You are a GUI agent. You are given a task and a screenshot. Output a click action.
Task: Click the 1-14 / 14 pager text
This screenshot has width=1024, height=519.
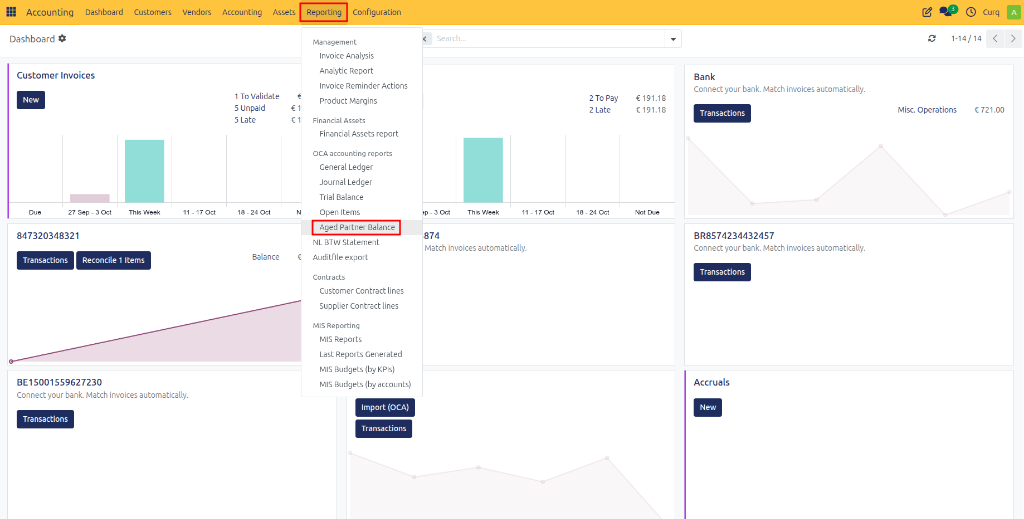pos(967,39)
